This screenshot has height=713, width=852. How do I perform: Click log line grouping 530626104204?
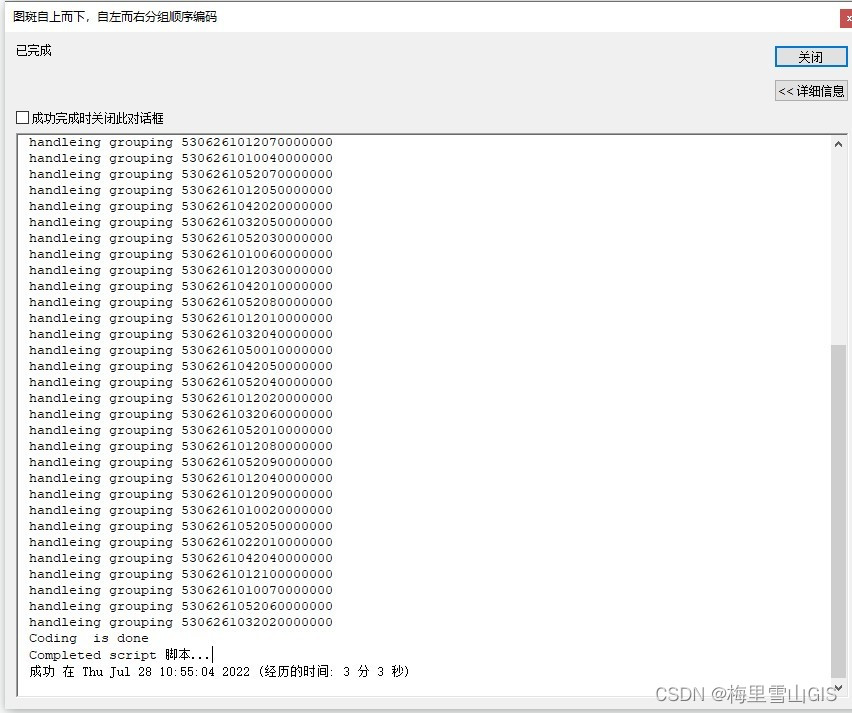click(180, 558)
